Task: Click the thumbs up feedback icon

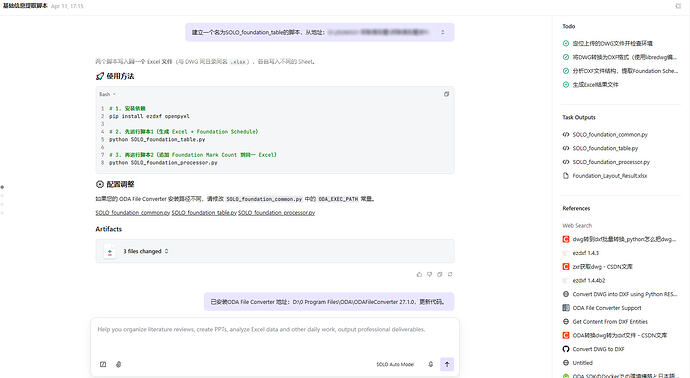Action: 419,274
